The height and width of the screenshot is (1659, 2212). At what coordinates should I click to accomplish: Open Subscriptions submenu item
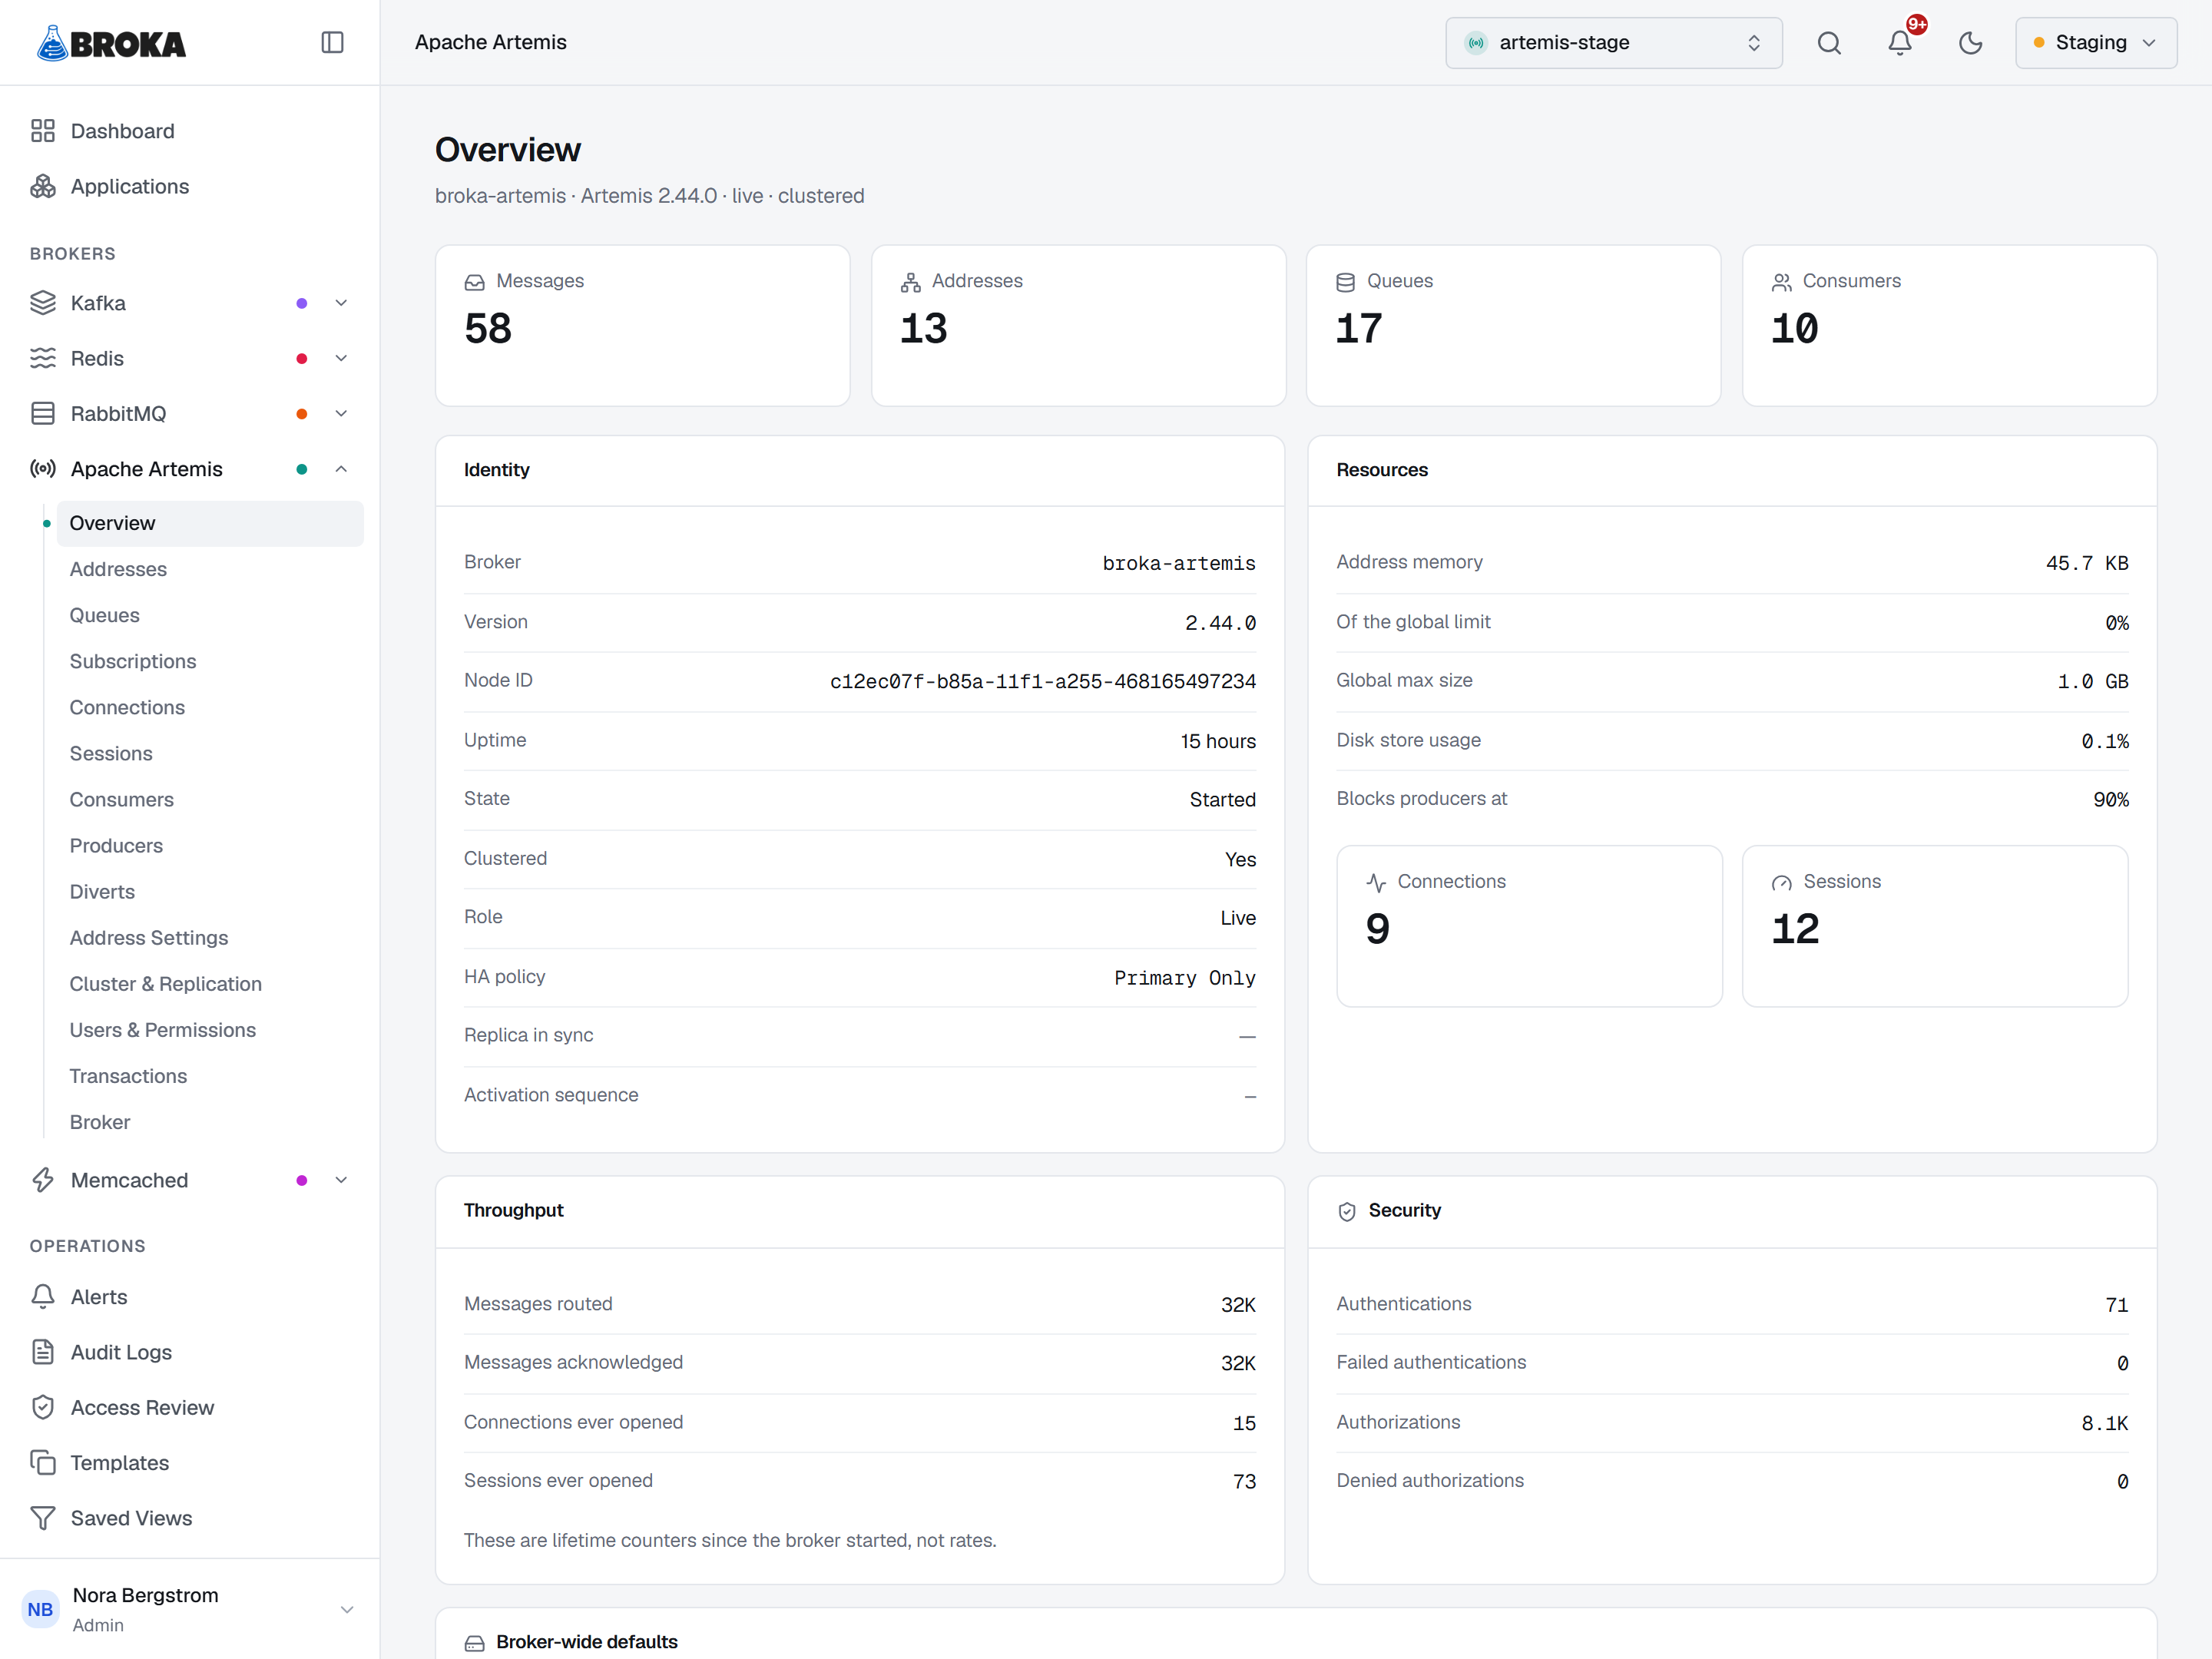coord(210,661)
